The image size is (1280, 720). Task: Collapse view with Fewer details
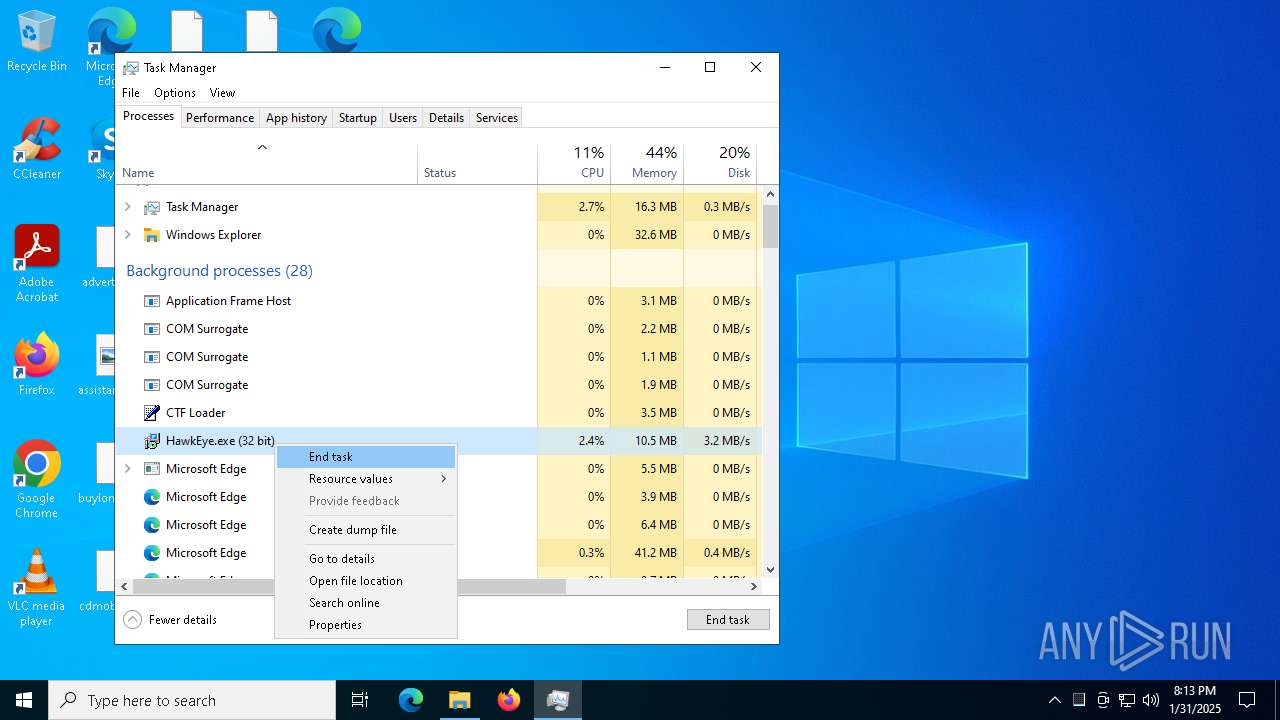click(170, 620)
